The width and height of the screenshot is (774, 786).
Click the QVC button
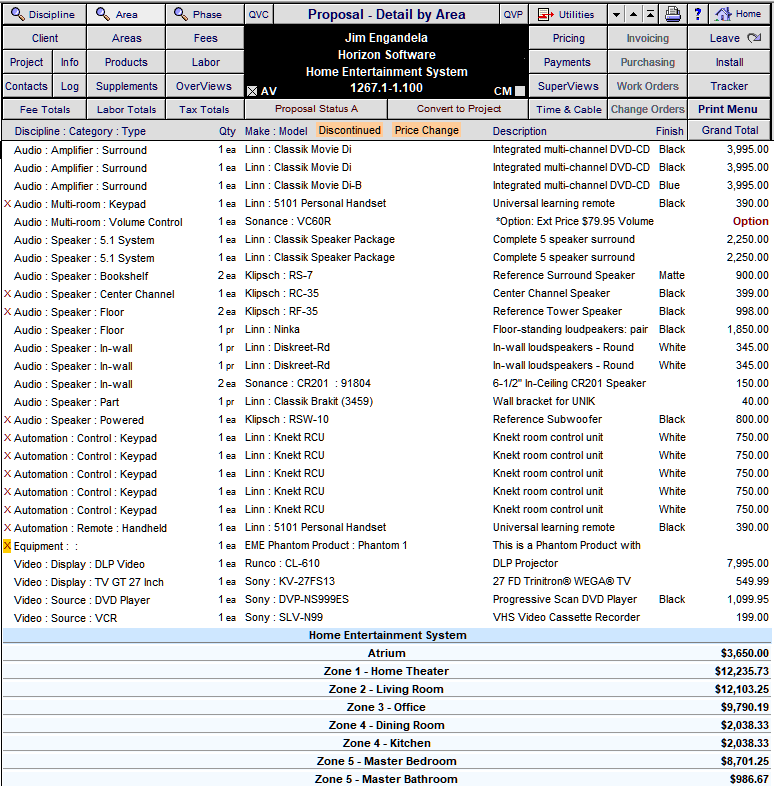pos(259,15)
